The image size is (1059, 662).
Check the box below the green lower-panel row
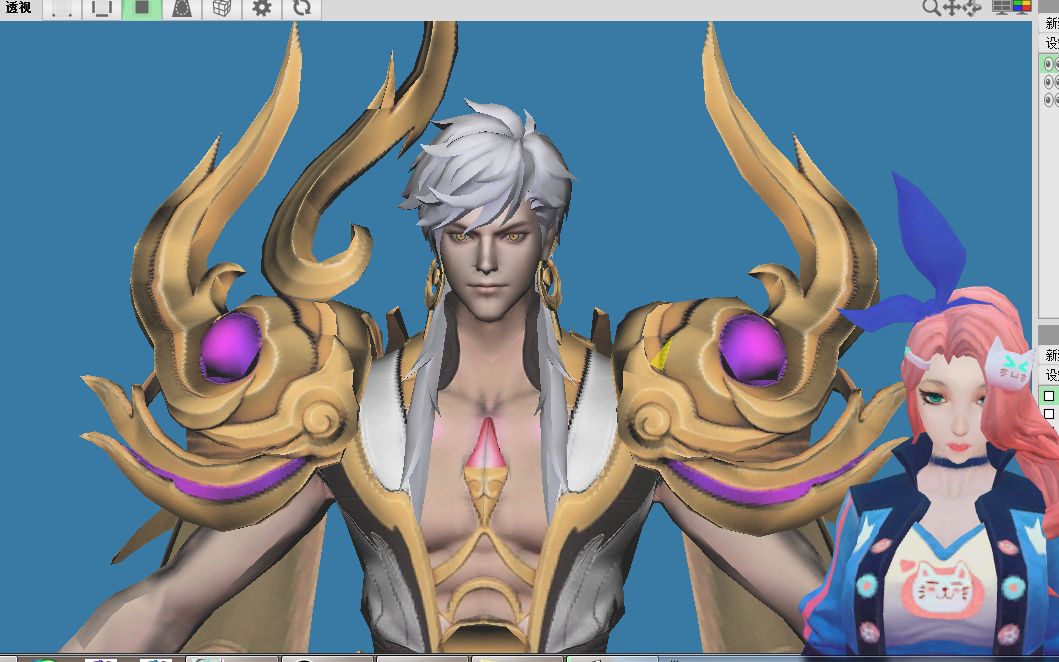[x=1049, y=413]
